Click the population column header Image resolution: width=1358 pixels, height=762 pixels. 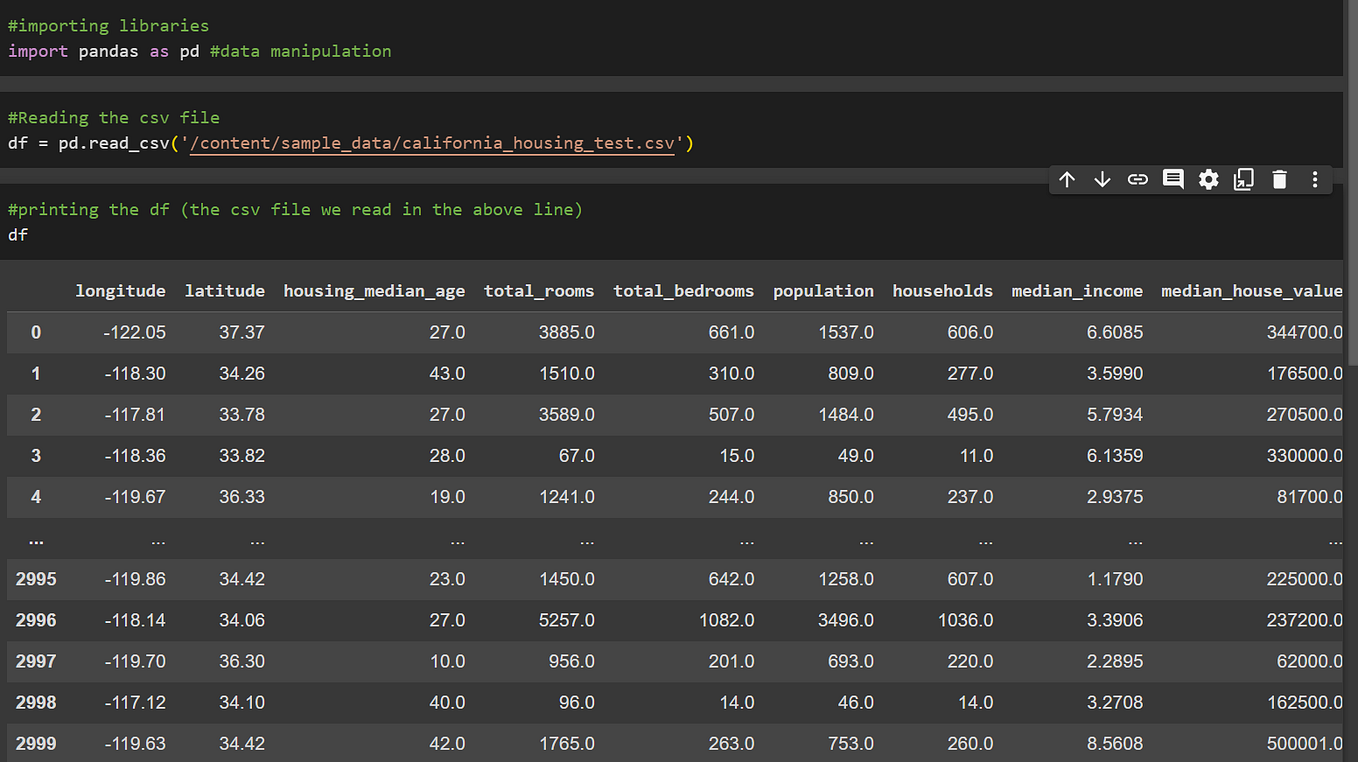tap(823, 291)
